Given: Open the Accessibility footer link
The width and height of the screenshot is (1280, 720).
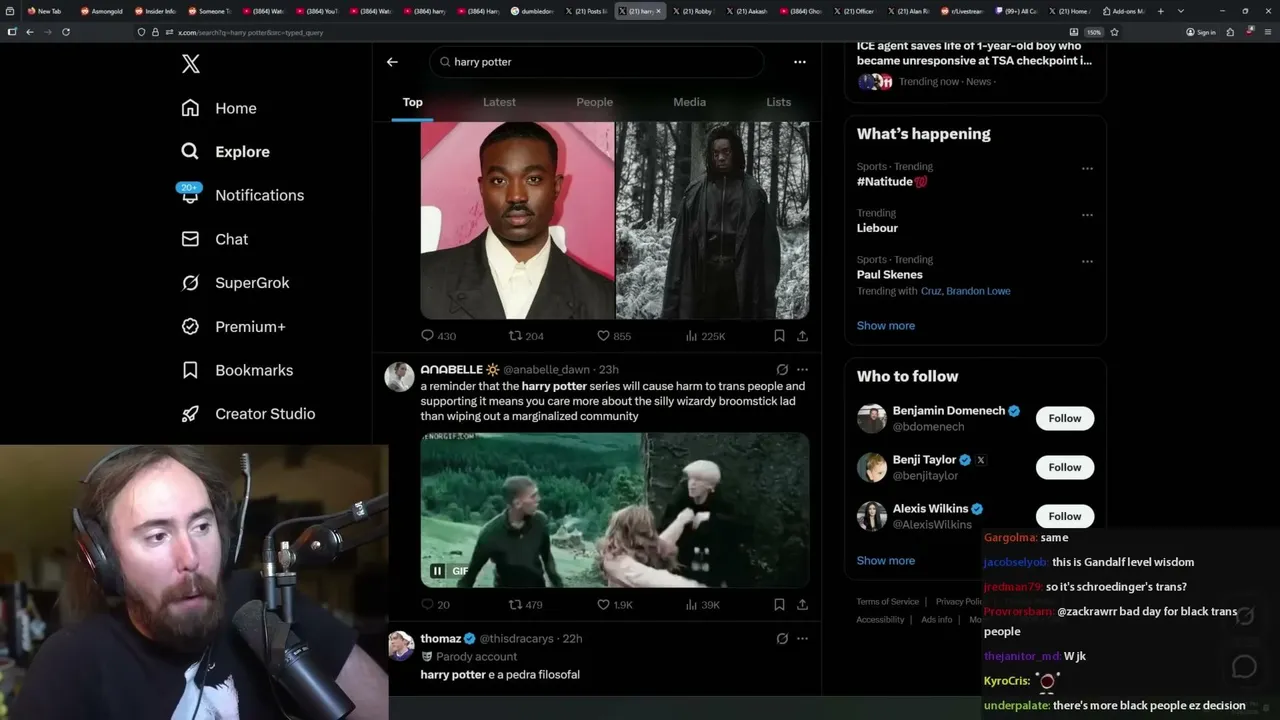Looking at the screenshot, I should click(x=880, y=619).
